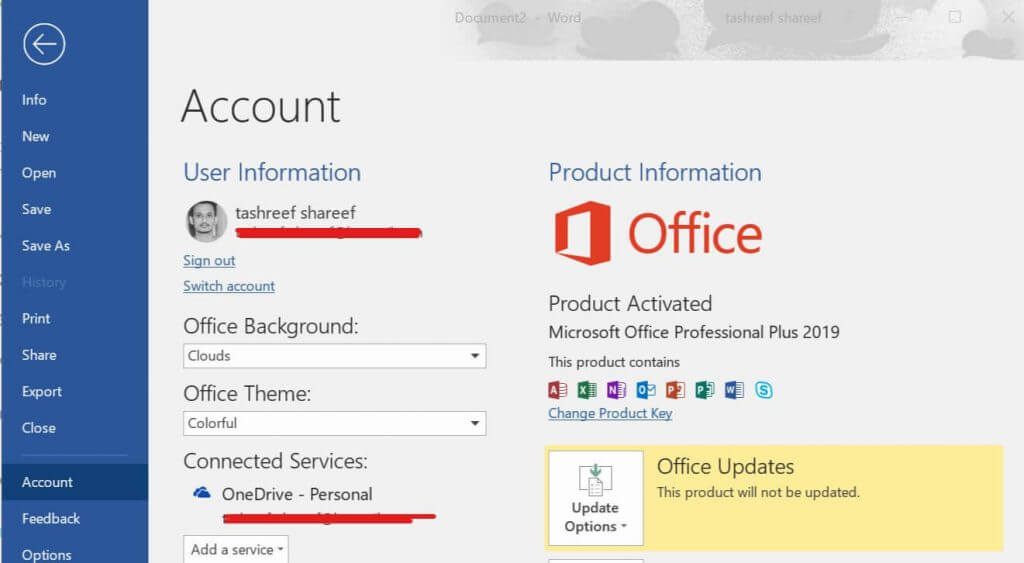Click the Sign out link
The width and height of the screenshot is (1024, 563).
click(209, 261)
